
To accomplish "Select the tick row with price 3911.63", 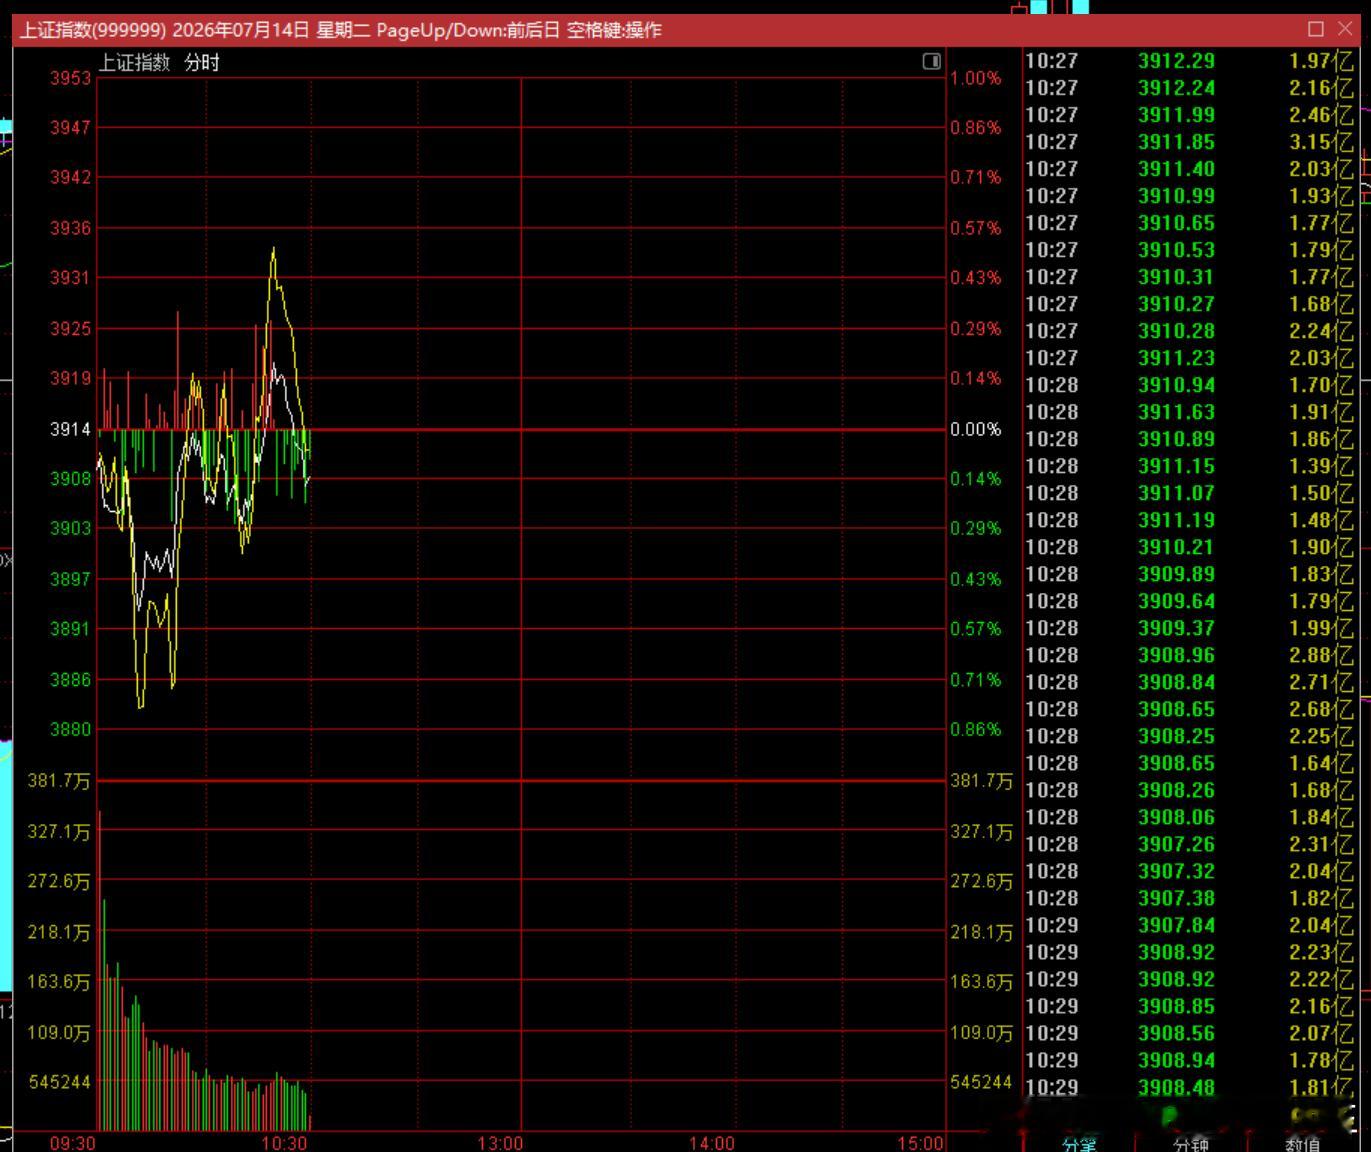I will click(1189, 412).
